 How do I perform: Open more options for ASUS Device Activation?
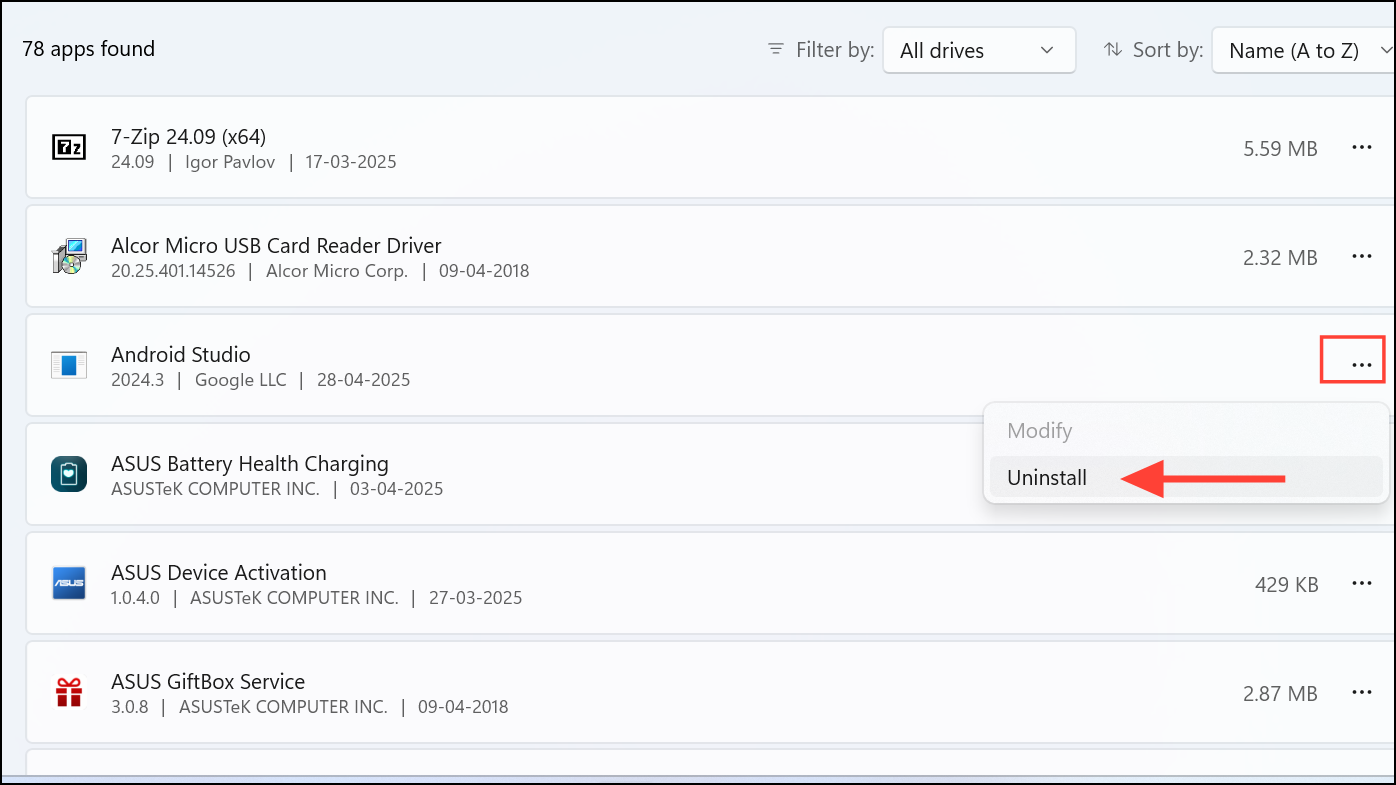click(x=1361, y=583)
